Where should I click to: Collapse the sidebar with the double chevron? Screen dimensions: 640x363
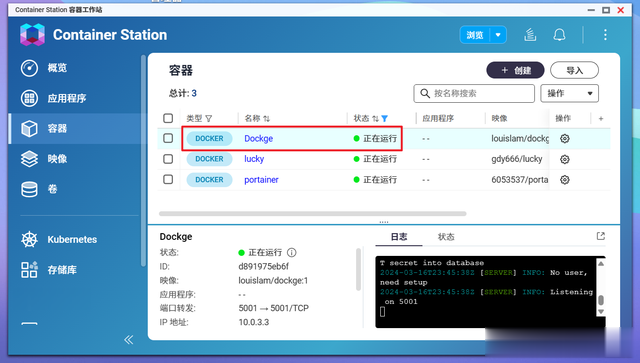129,339
